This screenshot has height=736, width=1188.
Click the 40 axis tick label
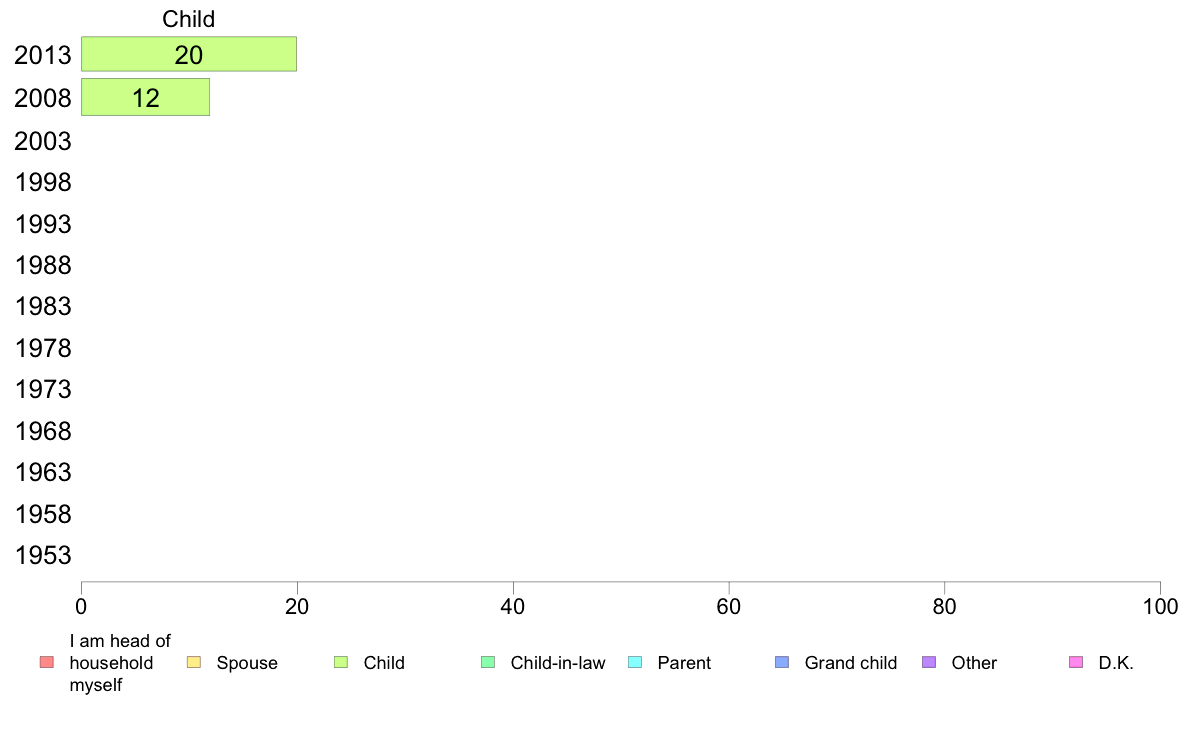click(x=513, y=606)
